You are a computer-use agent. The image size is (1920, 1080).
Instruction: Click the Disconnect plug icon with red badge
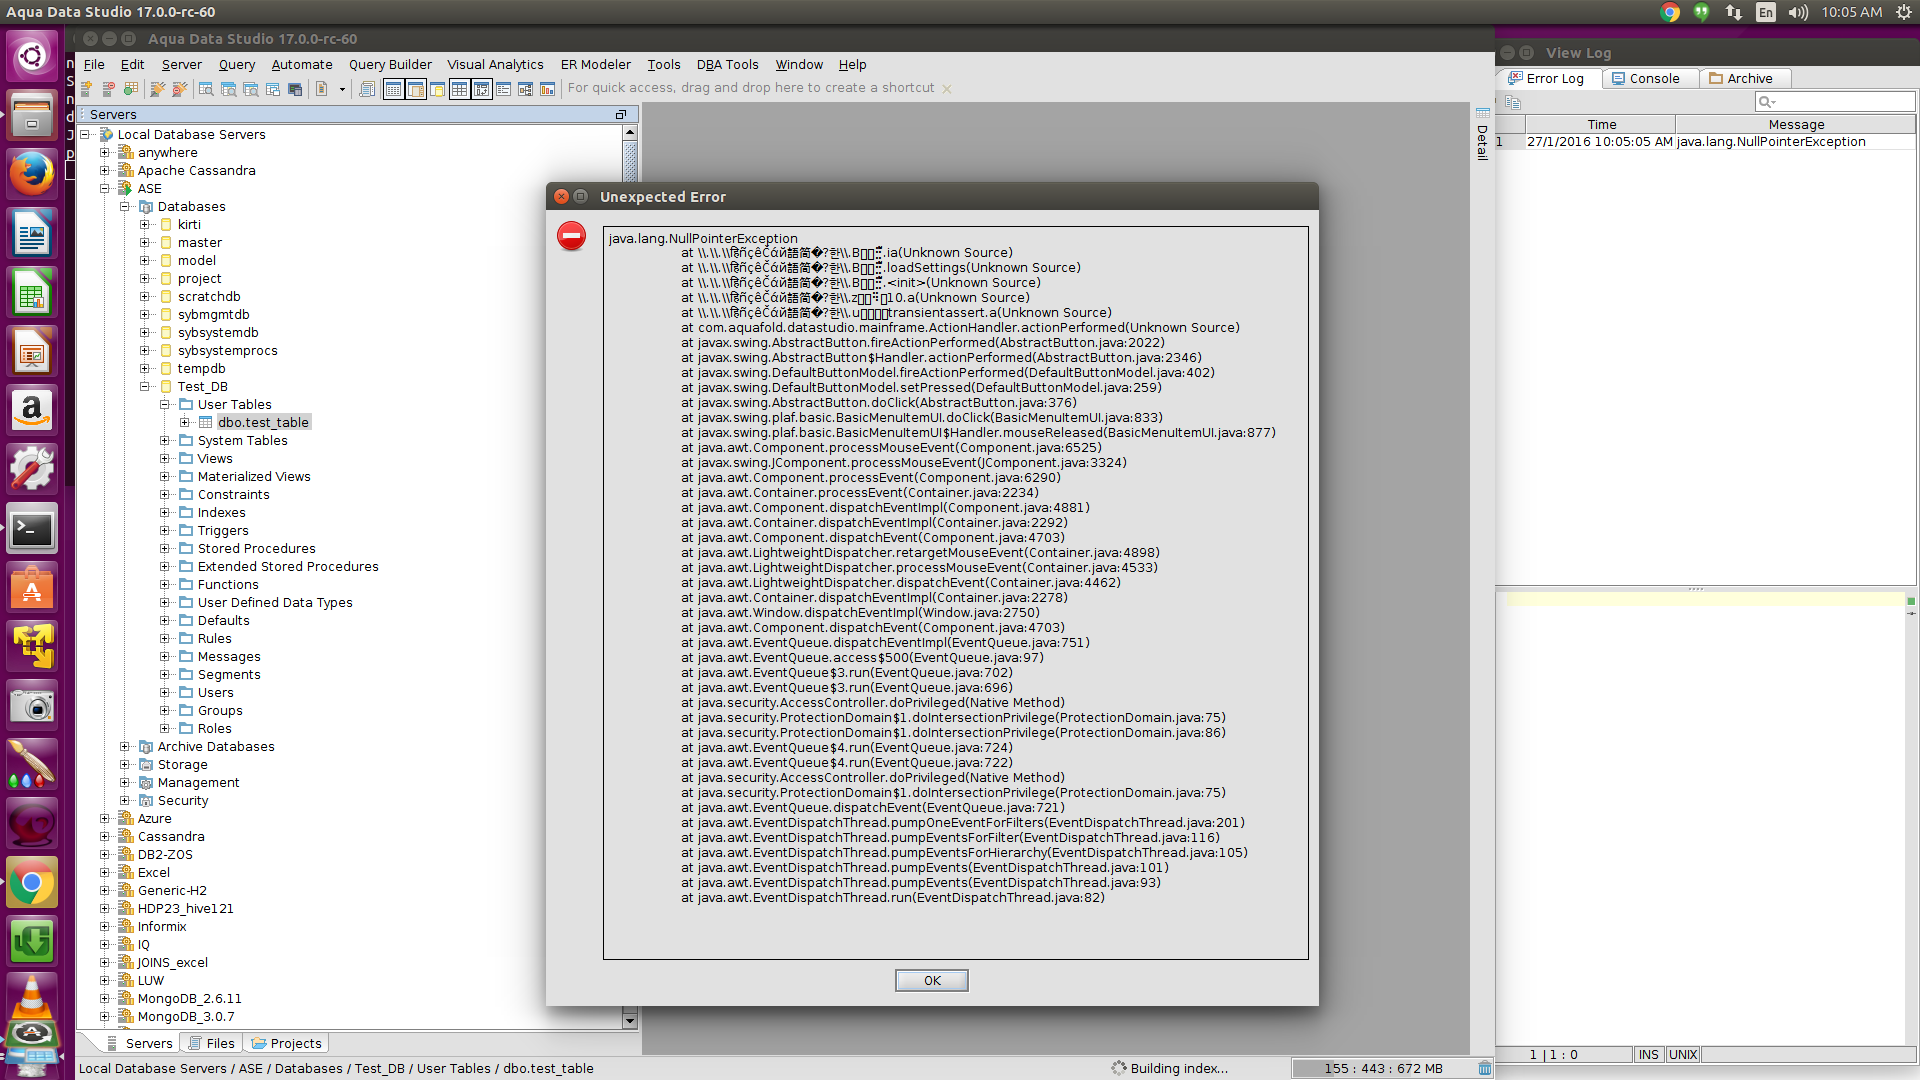coord(179,89)
